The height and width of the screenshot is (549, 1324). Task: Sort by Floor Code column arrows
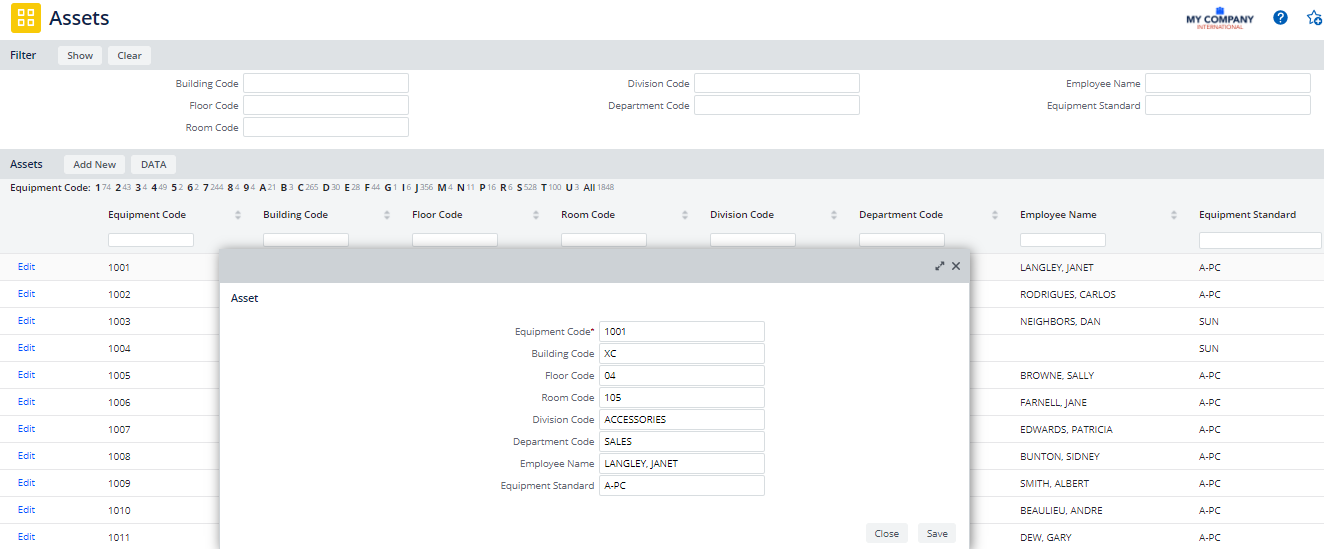coord(536,215)
